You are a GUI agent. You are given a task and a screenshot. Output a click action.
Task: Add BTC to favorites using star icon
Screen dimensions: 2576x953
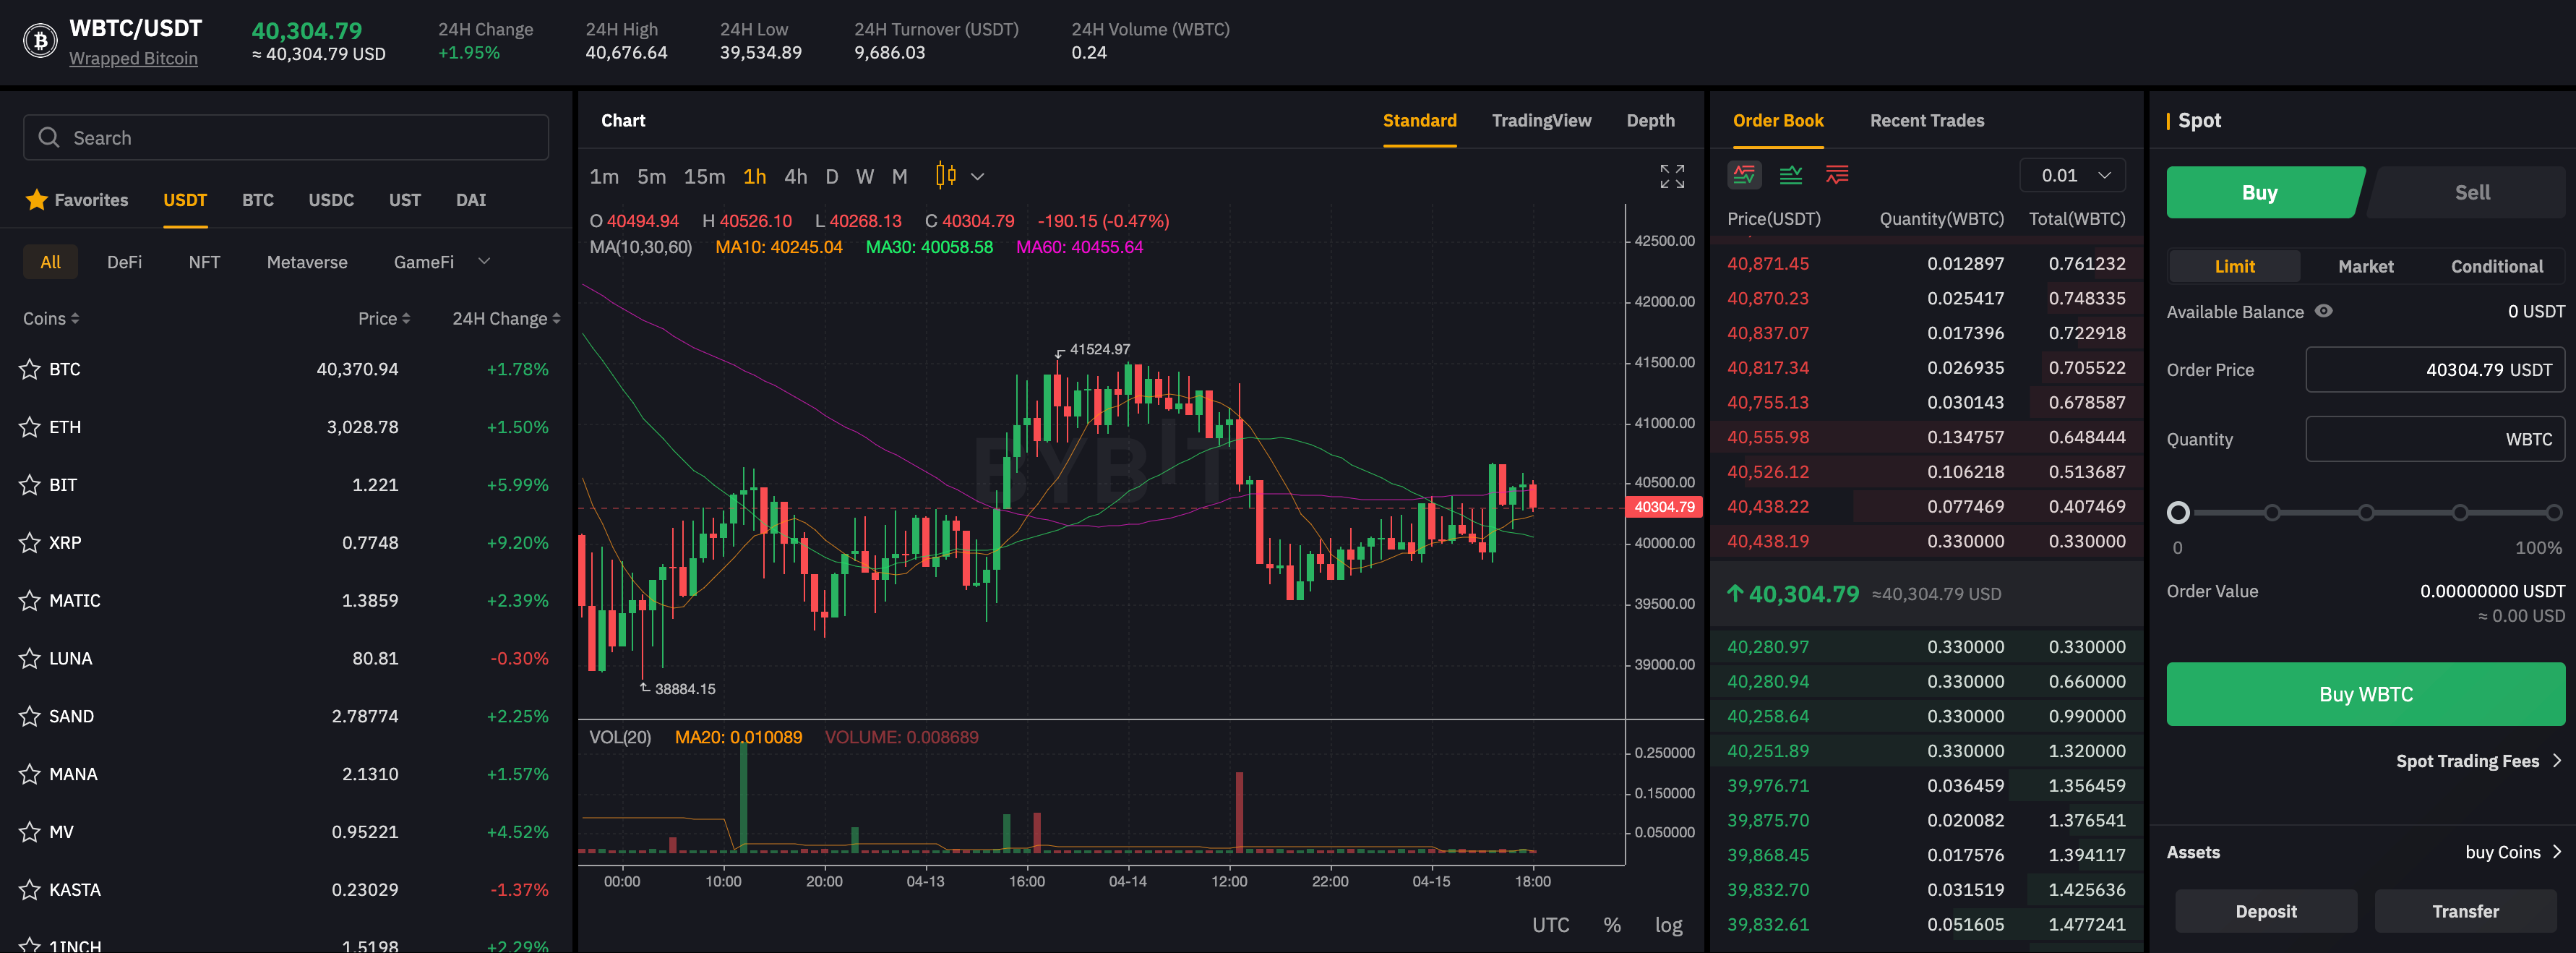point(30,369)
